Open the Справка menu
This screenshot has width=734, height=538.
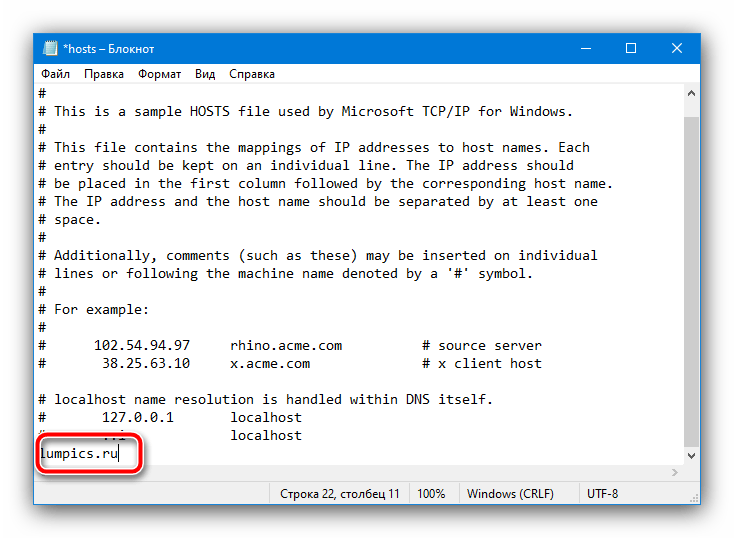(252, 74)
